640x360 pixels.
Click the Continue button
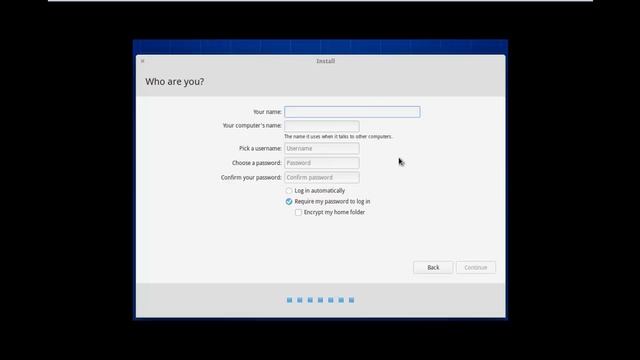(476, 268)
